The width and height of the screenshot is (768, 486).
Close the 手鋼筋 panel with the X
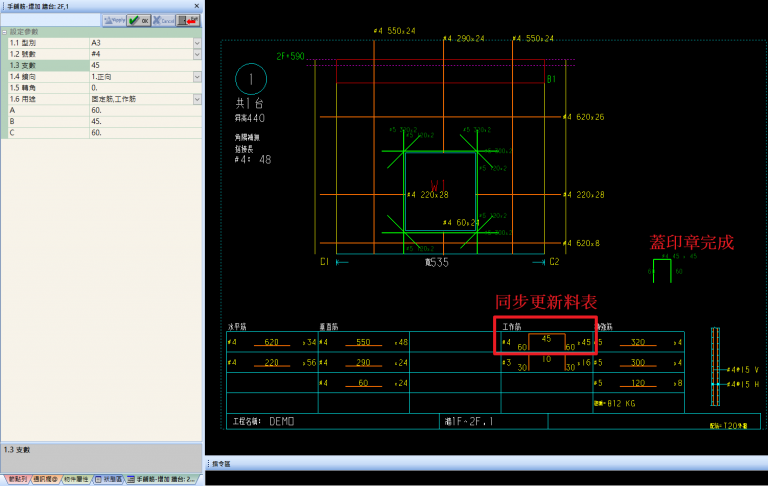tap(196, 6)
